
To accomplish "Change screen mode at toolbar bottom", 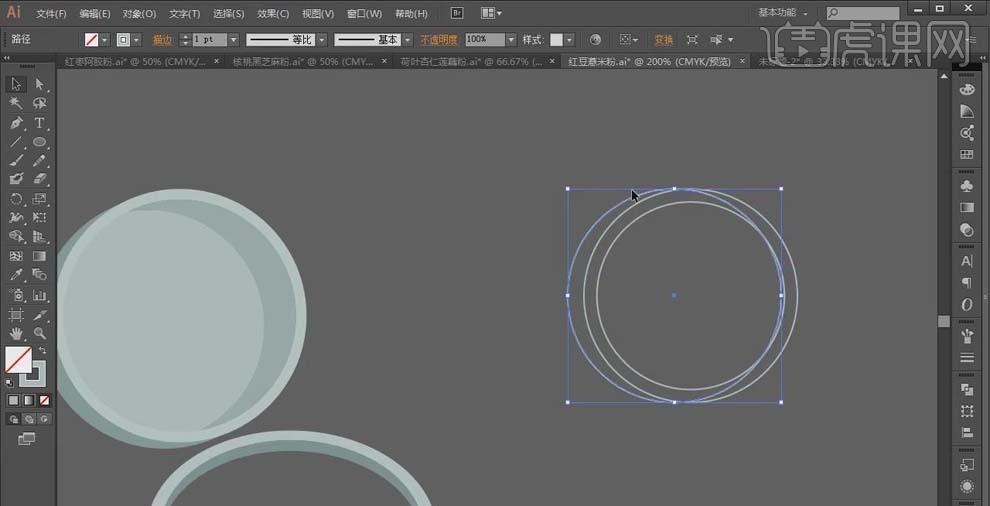I will [27, 438].
